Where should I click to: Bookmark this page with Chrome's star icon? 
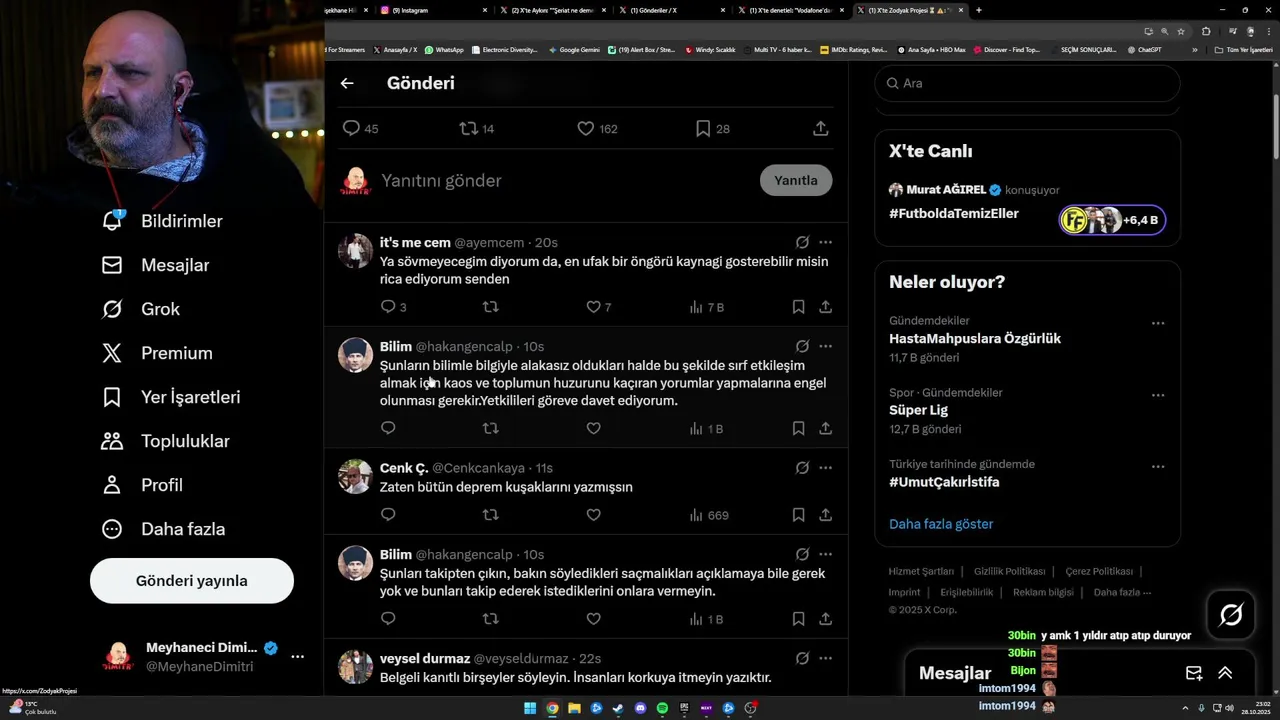click(1181, 31)
